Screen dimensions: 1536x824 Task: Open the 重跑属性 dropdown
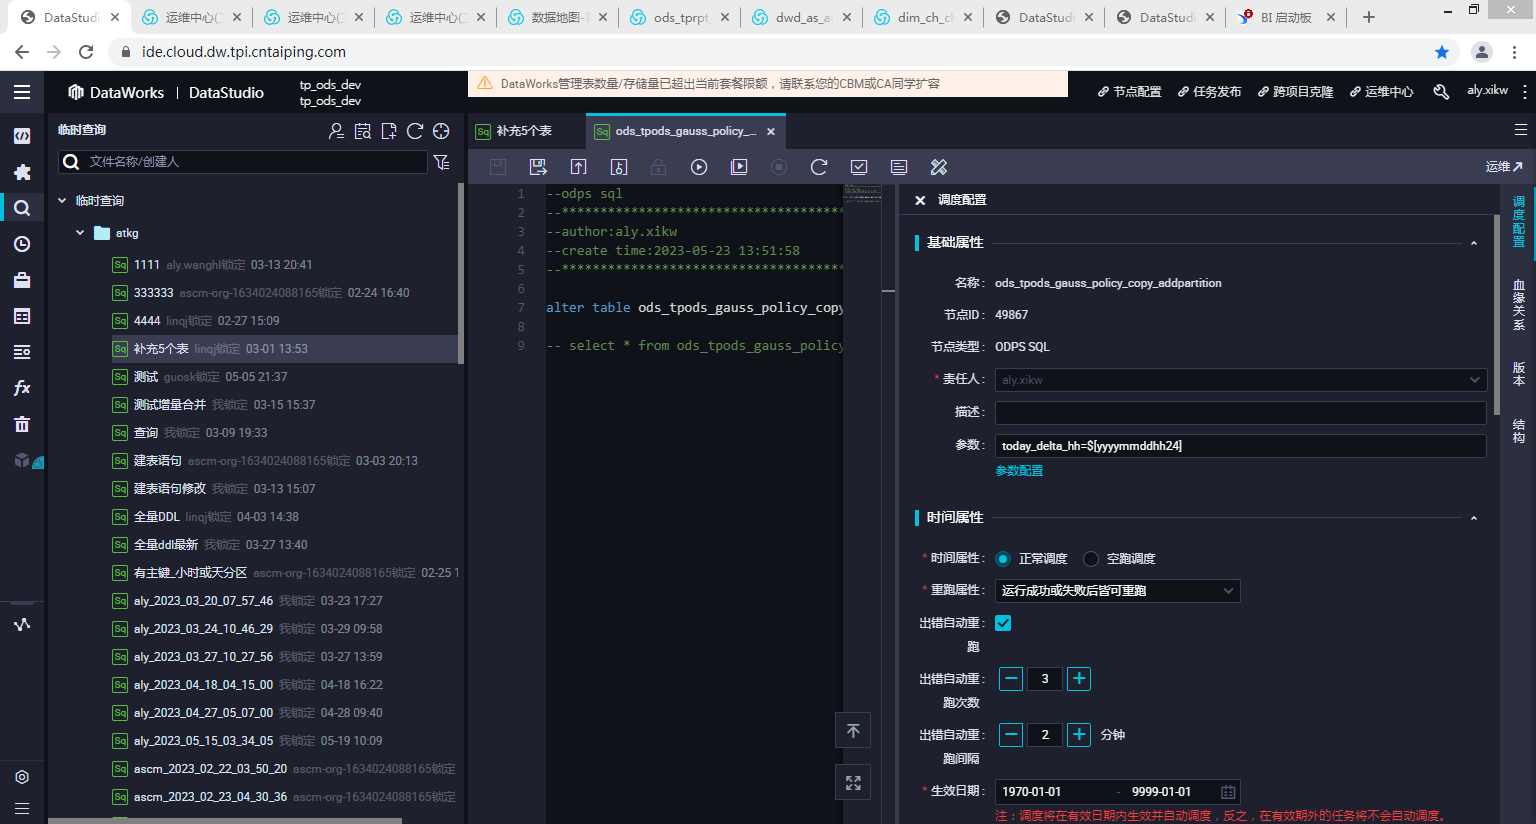(1117, 591)
